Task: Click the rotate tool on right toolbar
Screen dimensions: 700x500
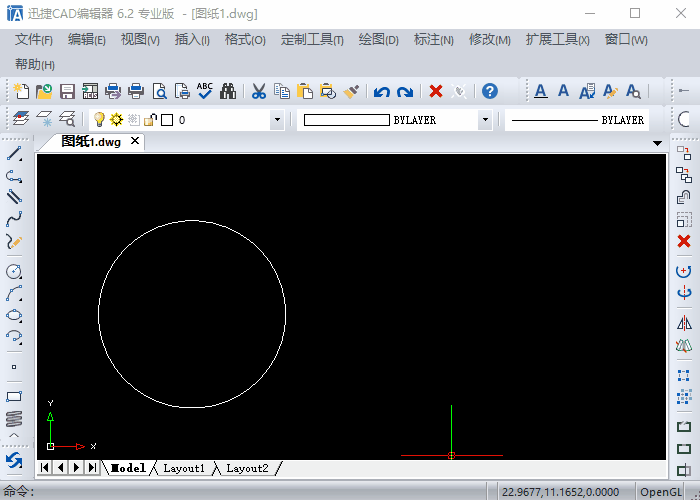Action: click(684, 271)
